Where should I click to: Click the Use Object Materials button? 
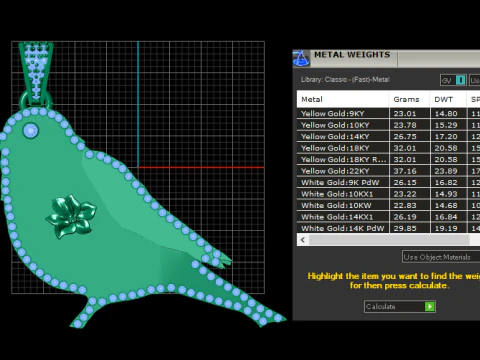tap(441, 257)
